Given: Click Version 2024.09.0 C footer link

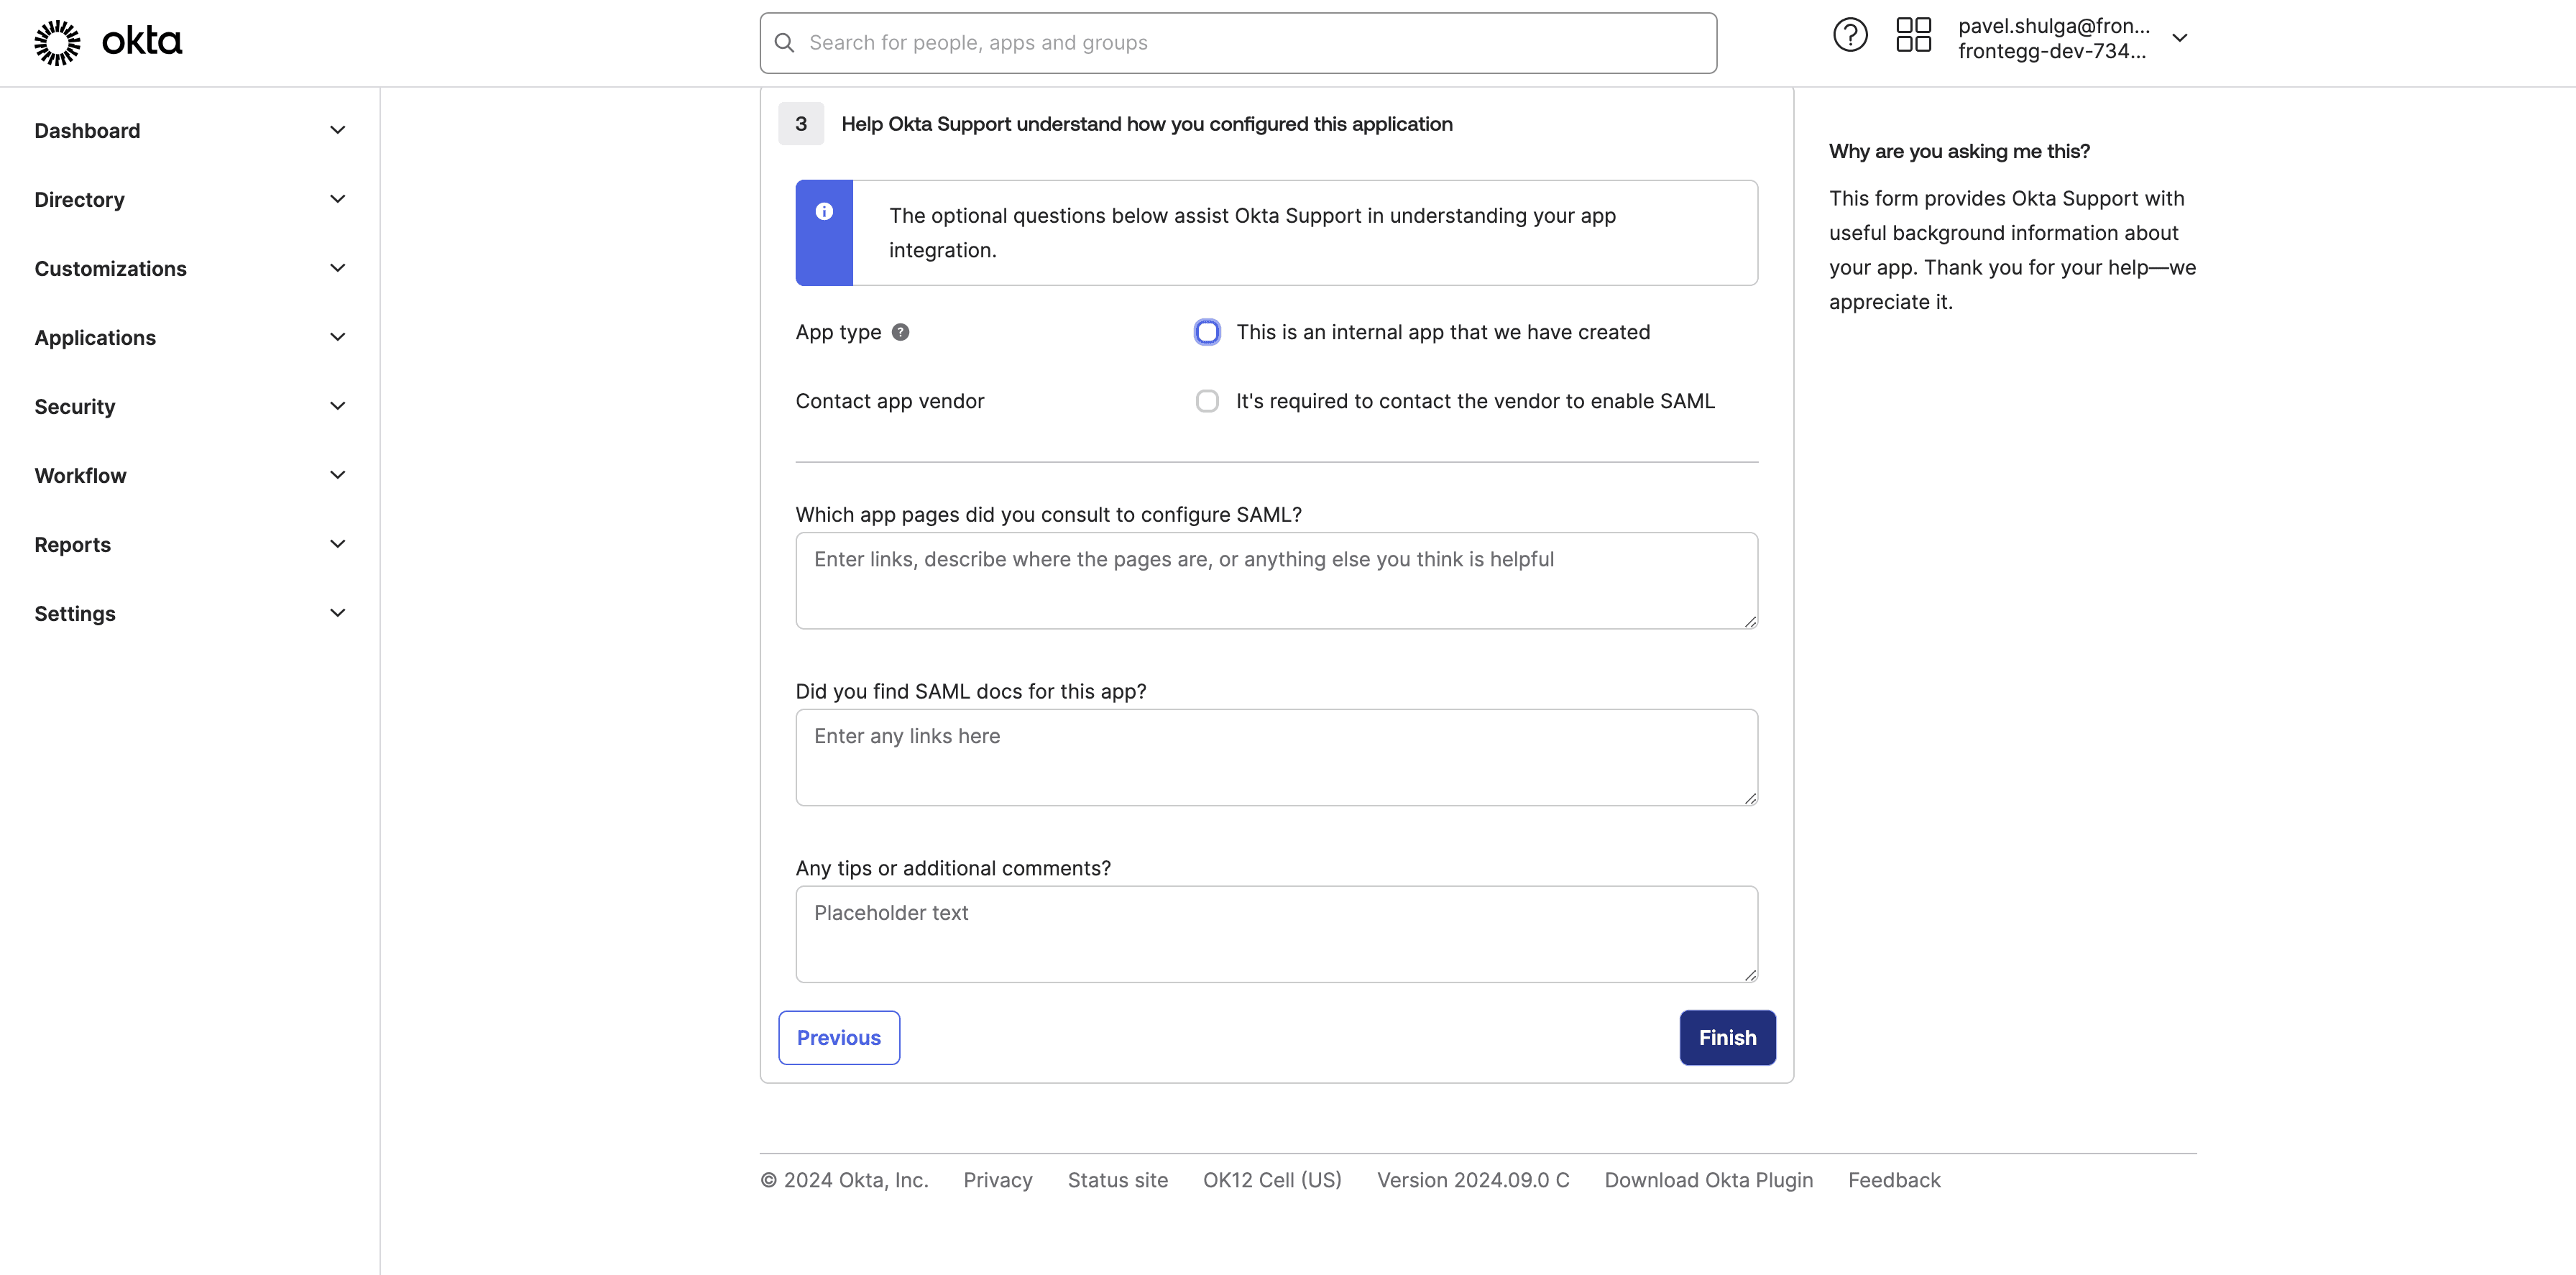Looking at the screenshot, I should tap(1473, 1180).
